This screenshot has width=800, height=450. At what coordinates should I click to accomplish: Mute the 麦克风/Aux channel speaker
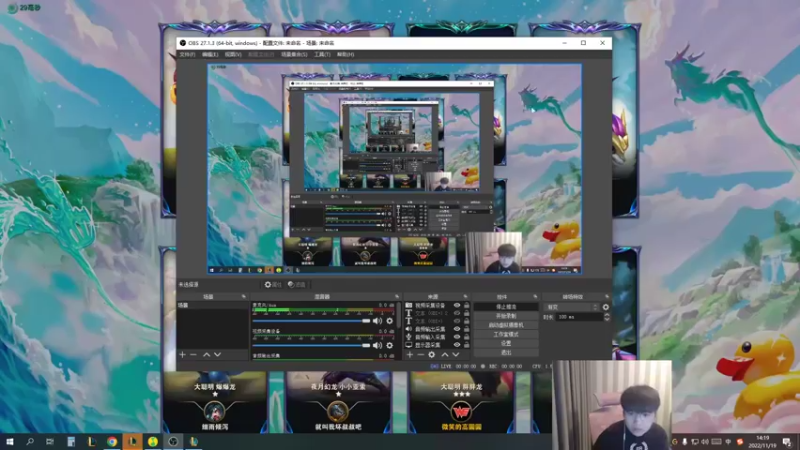[x=377, y=321]
